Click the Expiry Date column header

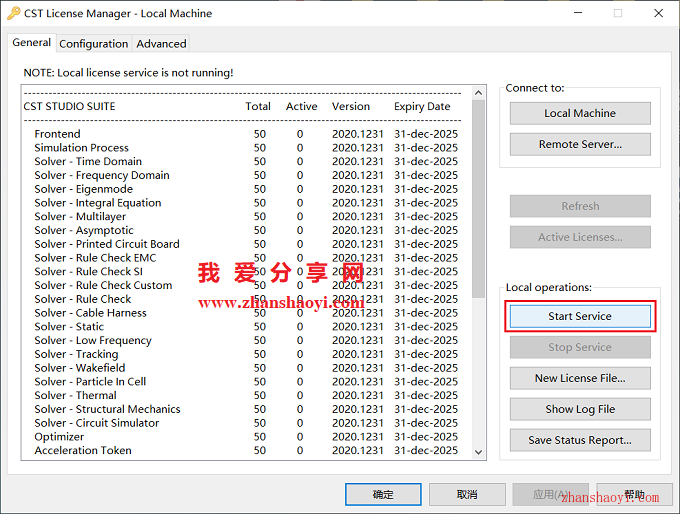point(422,107)
